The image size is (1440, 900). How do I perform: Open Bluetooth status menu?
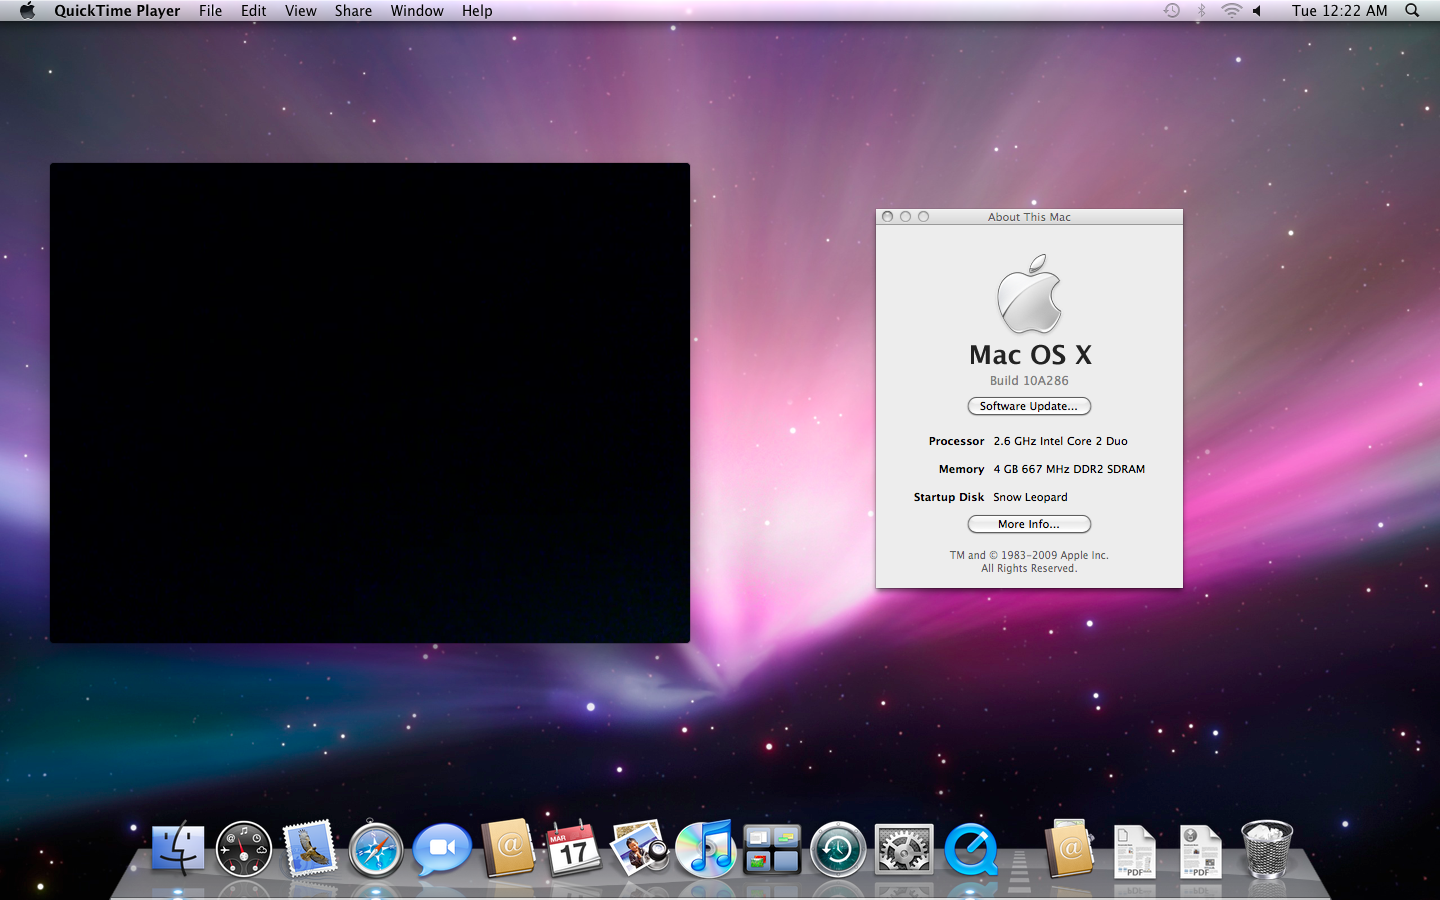click(x=1202, y=11)
